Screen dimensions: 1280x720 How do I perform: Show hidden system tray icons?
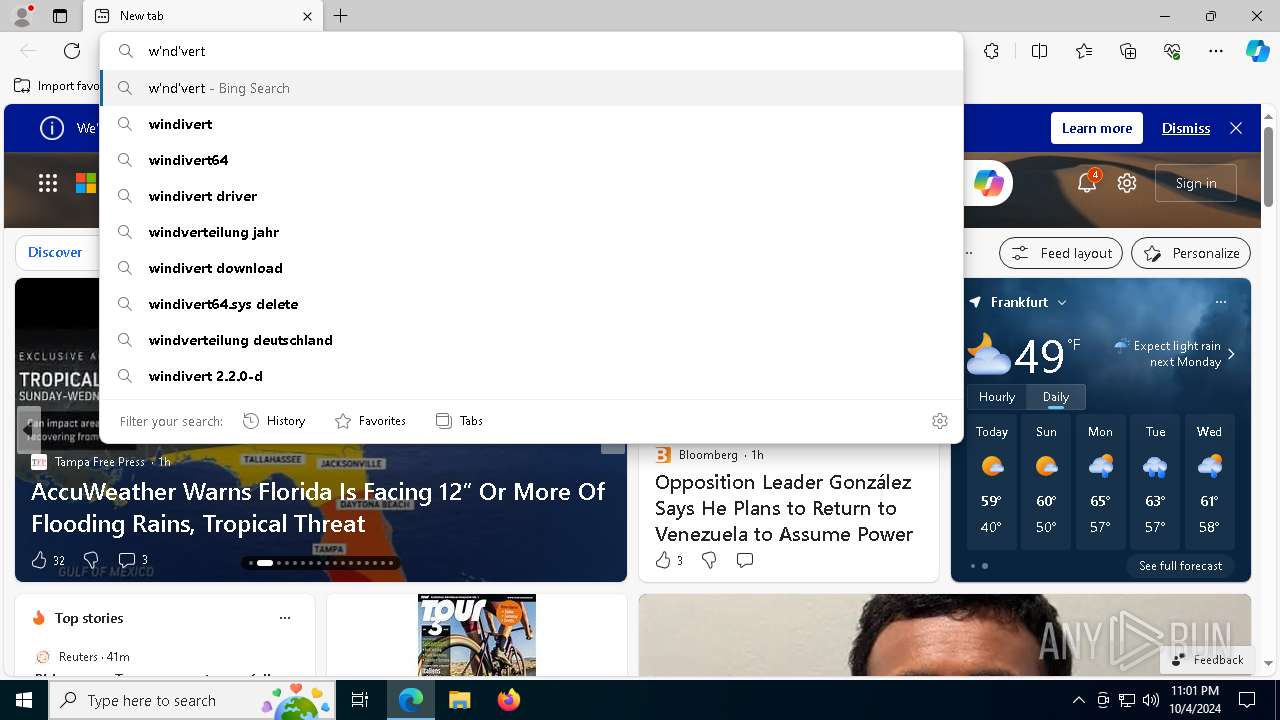1078,700
